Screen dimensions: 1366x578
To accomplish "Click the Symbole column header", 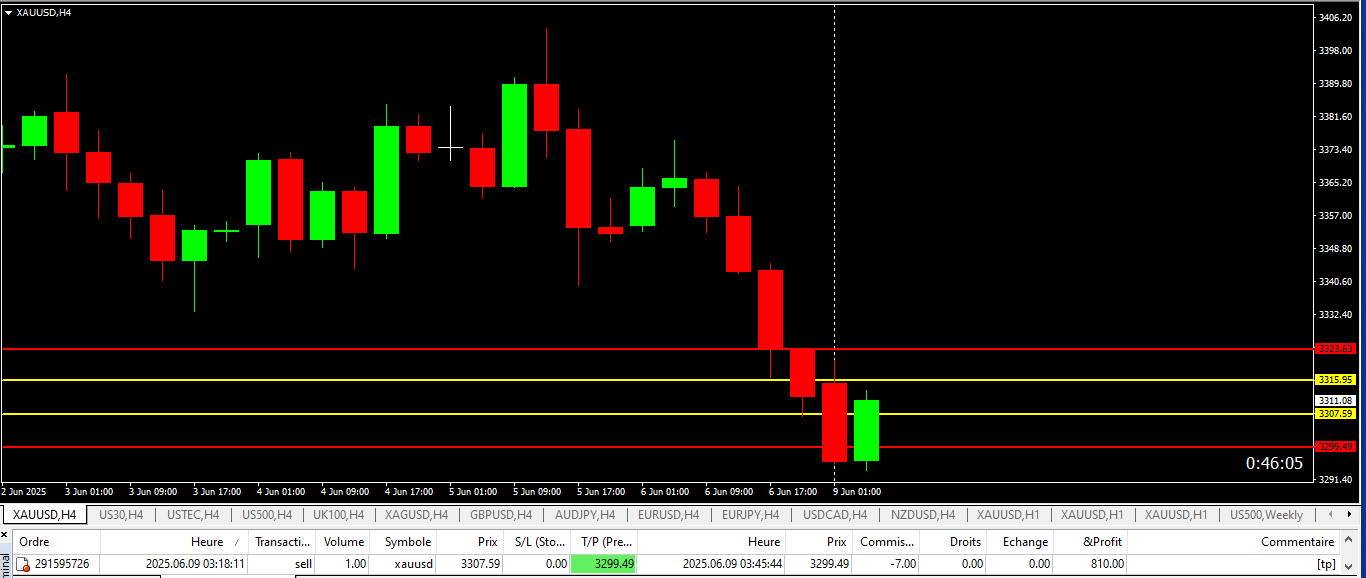I will click(x=407, y=542).
